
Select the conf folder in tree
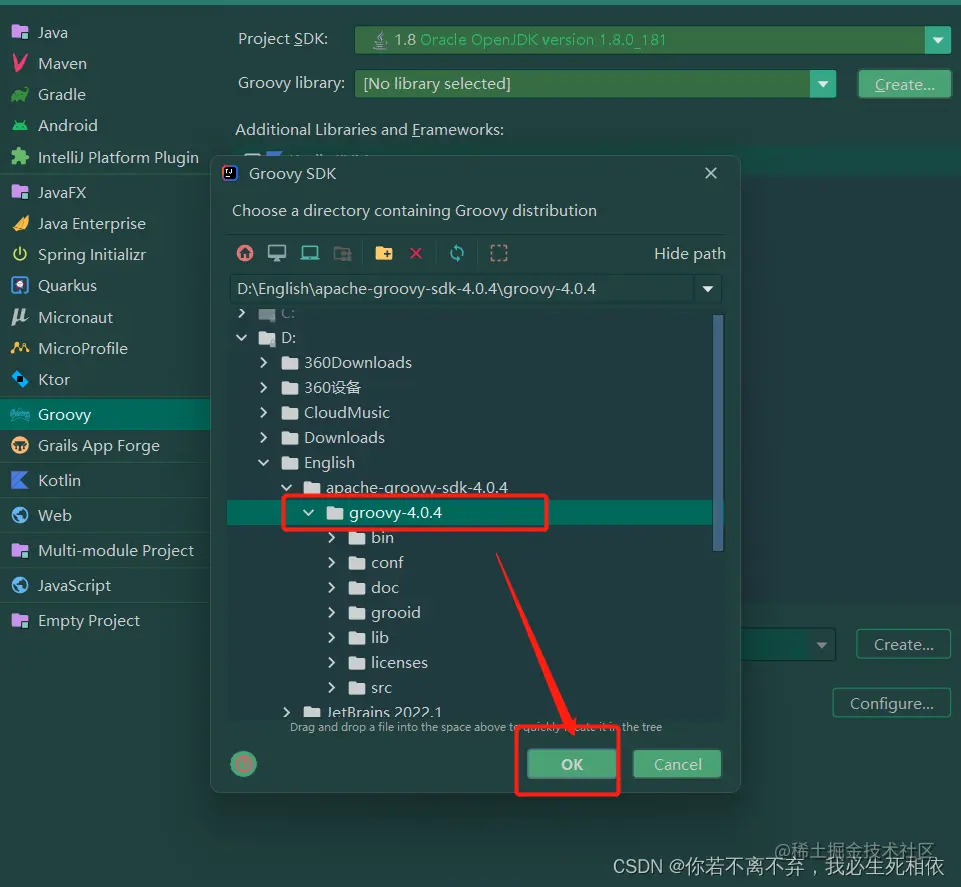pos(387,563)
